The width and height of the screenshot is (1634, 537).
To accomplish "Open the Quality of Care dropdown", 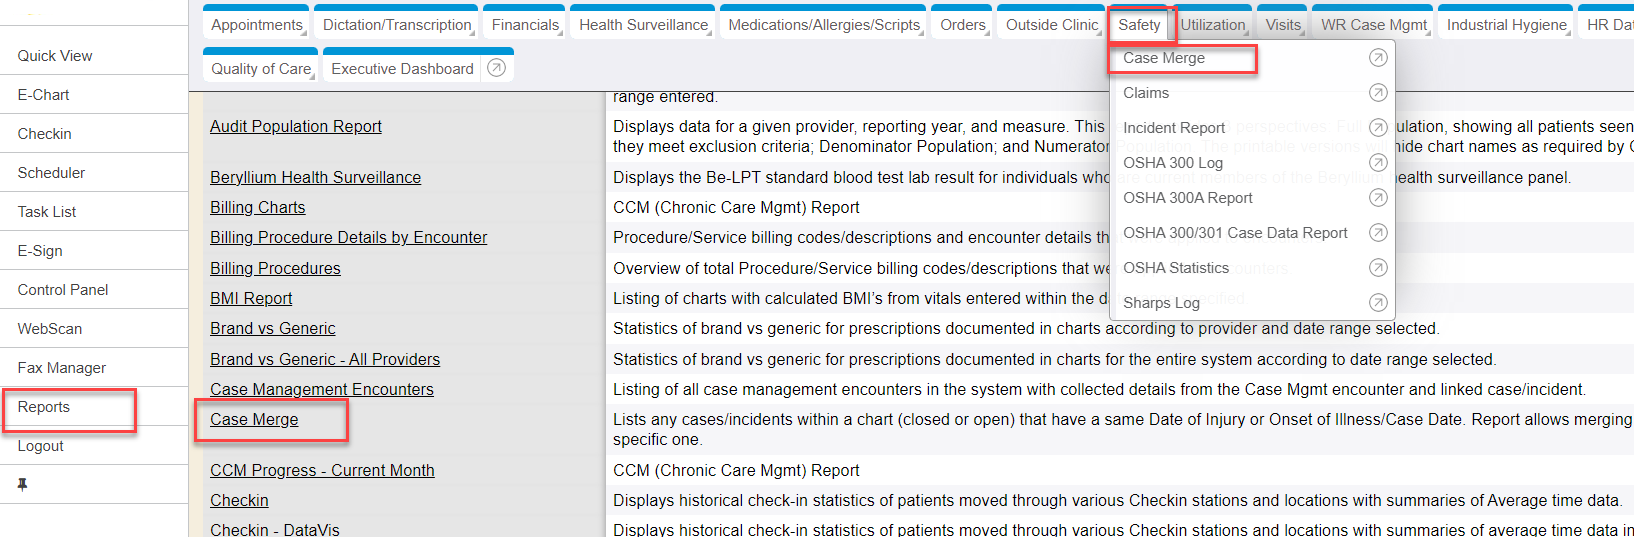I will coord(261,69).
